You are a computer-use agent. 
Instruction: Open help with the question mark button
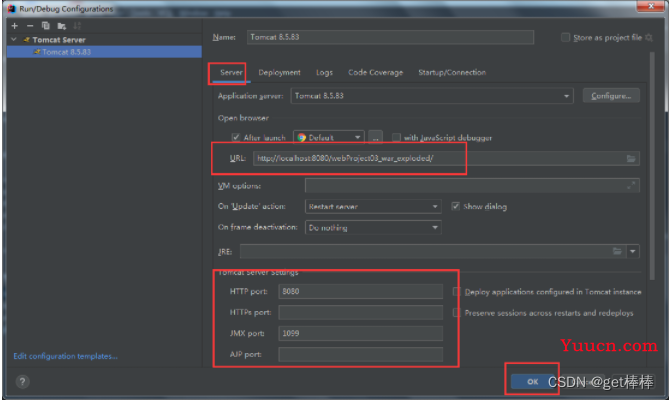pyautogui.click(x=22, y=382)
